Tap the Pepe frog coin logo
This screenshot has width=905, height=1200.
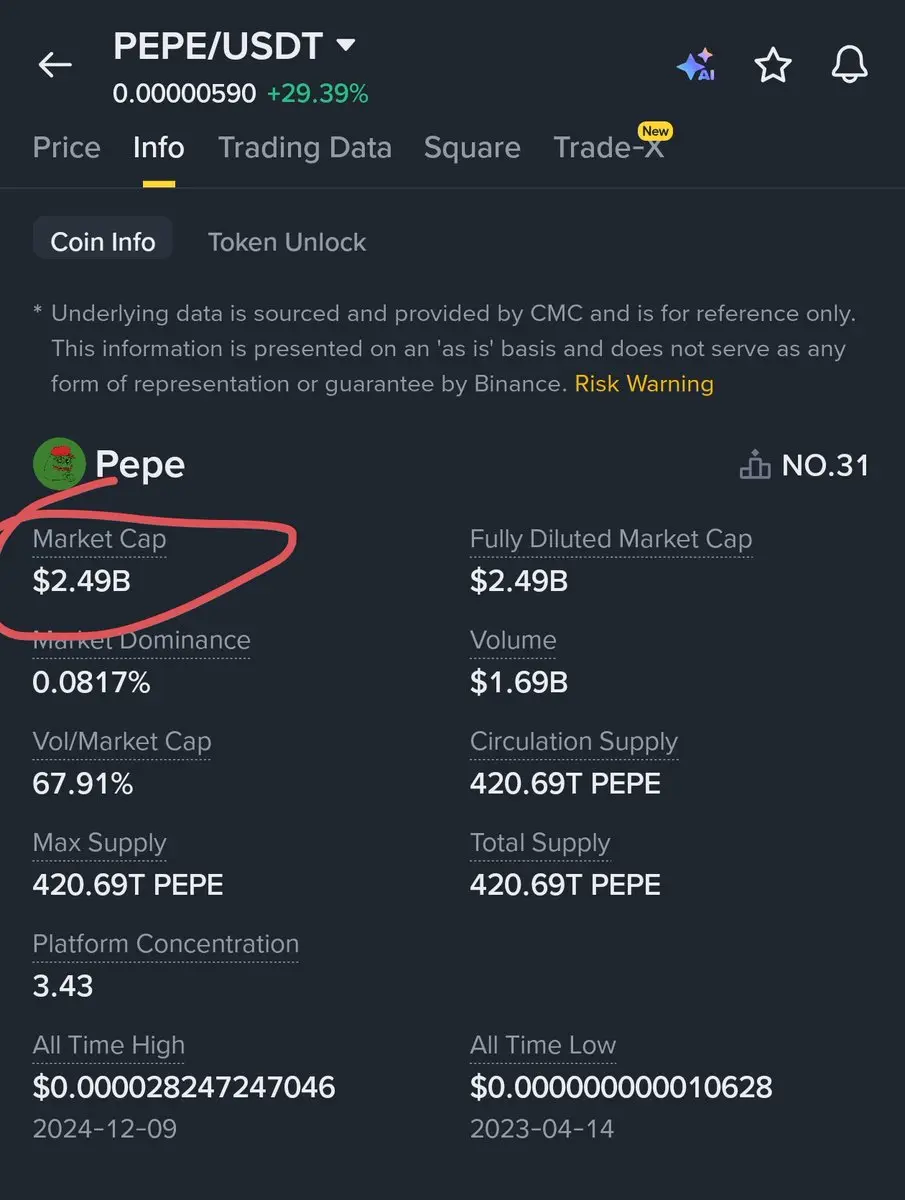click(x=59, y=465)
